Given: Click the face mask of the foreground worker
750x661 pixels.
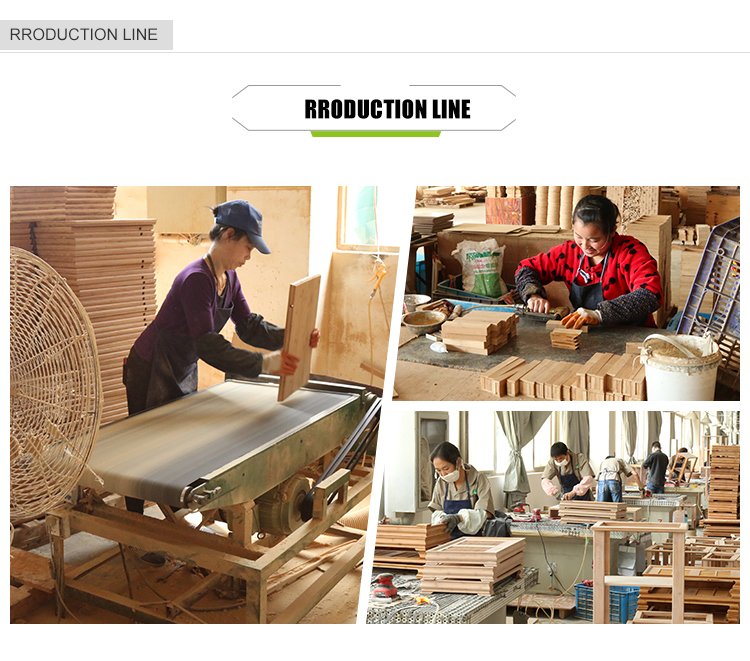Looking at the screenshot, I should (x=451, y=475).
